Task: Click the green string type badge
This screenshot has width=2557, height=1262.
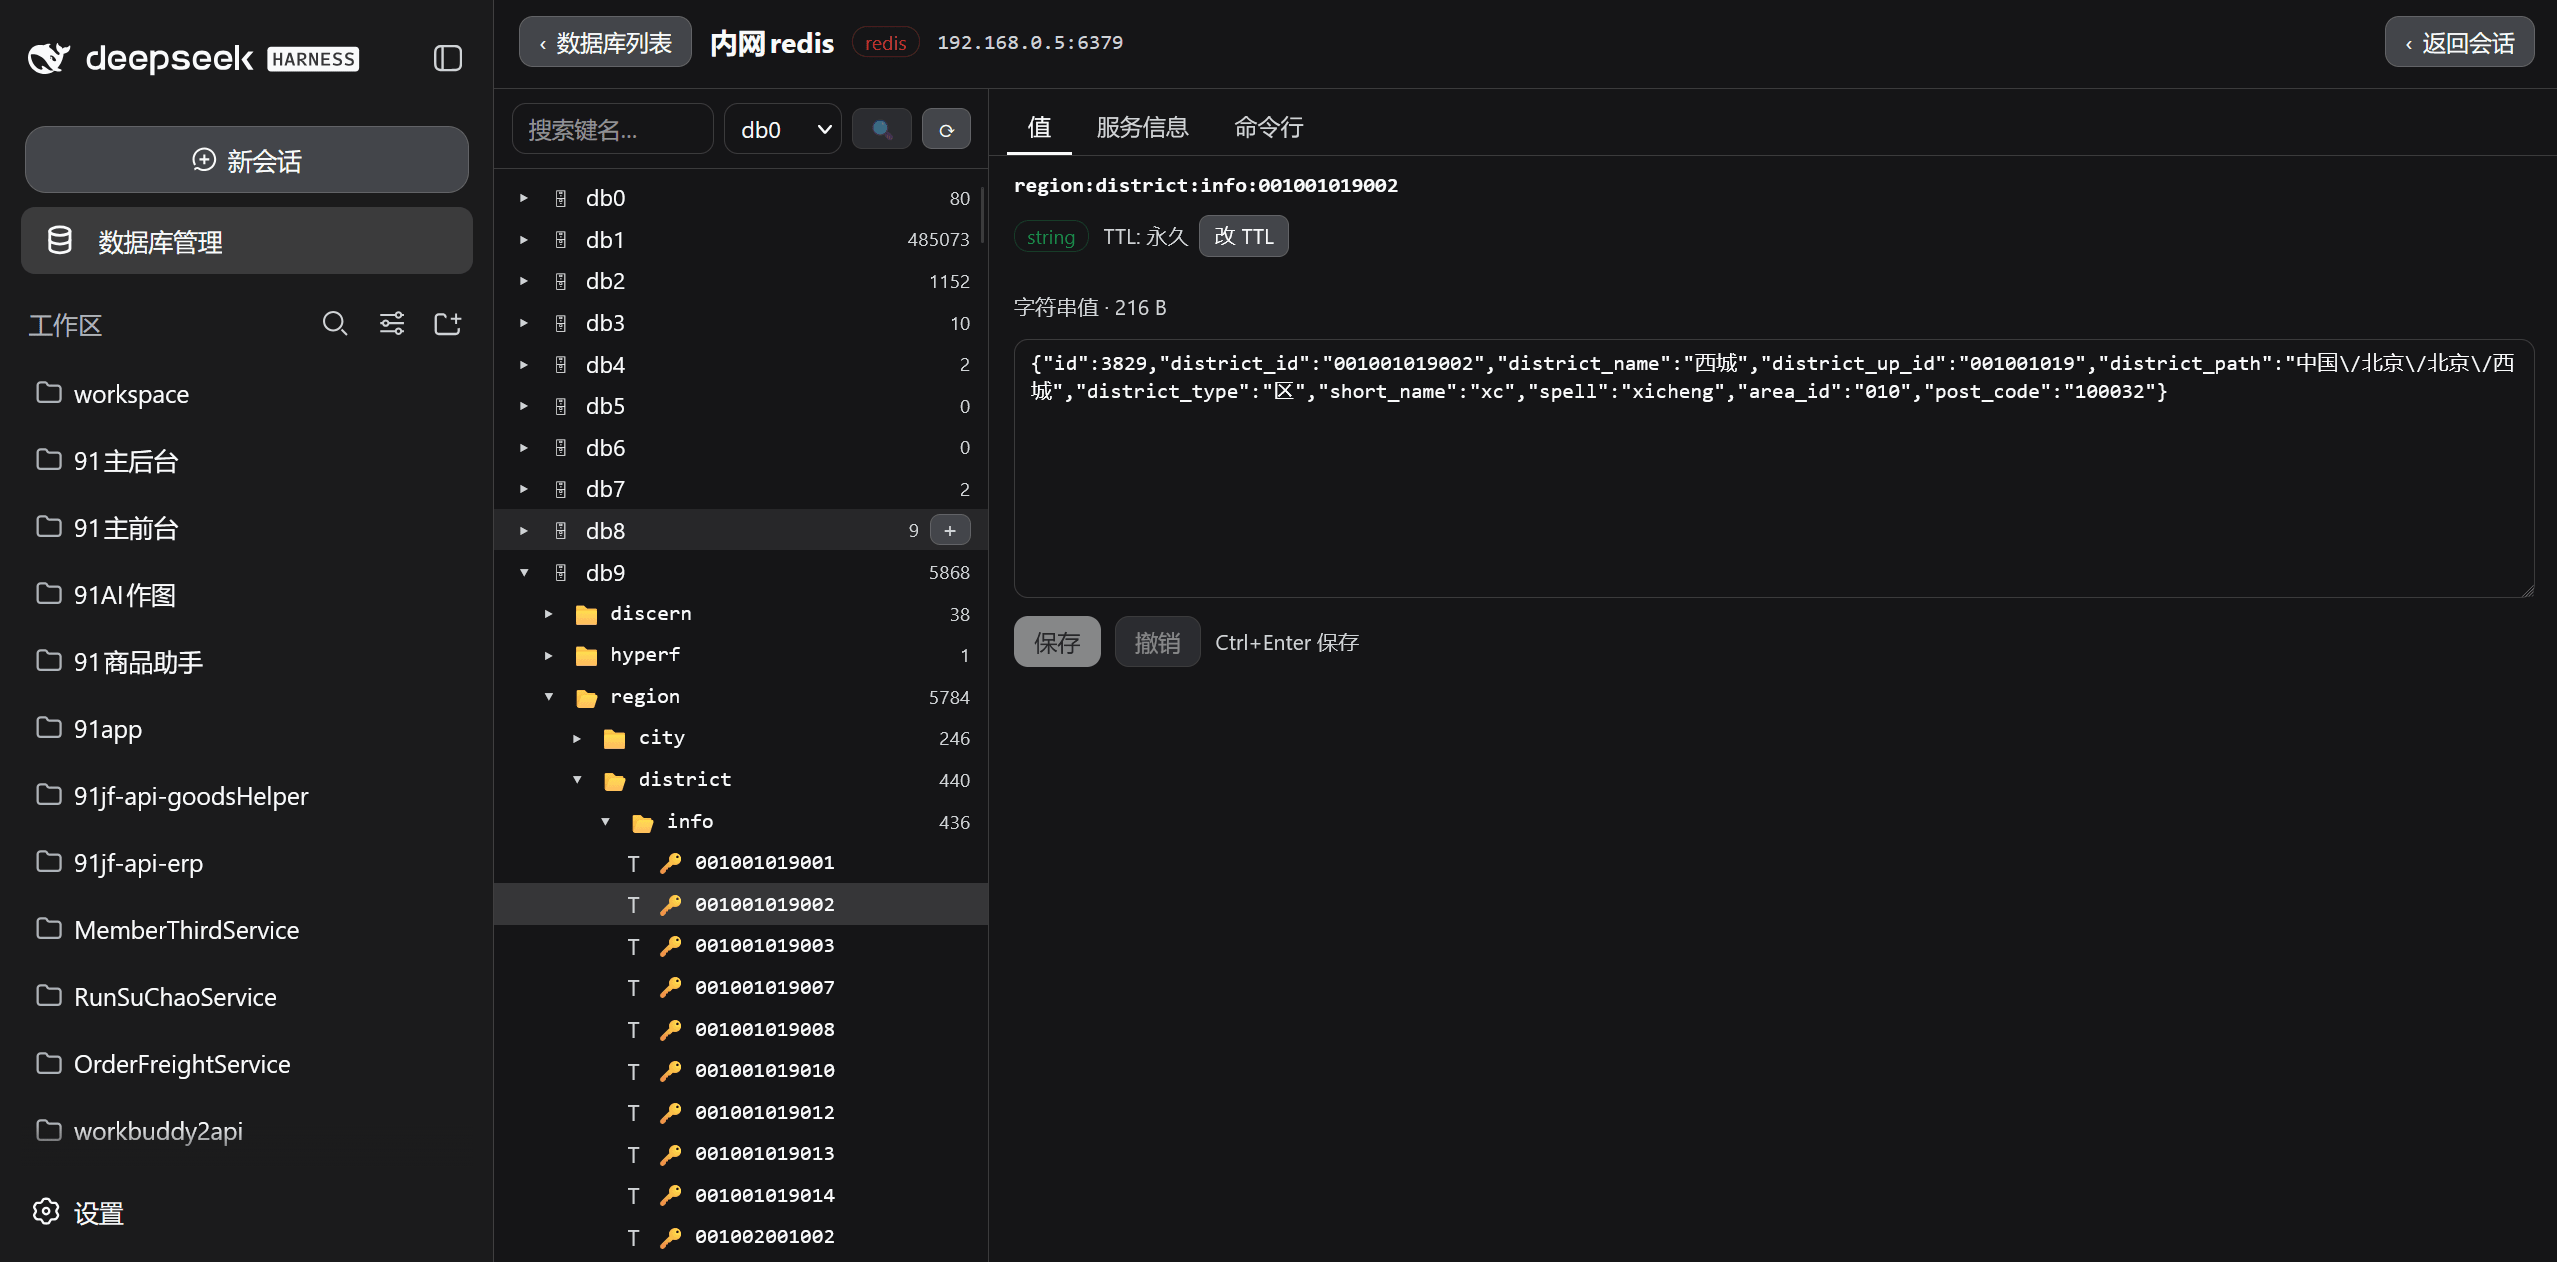Action: pos(1050,237)
